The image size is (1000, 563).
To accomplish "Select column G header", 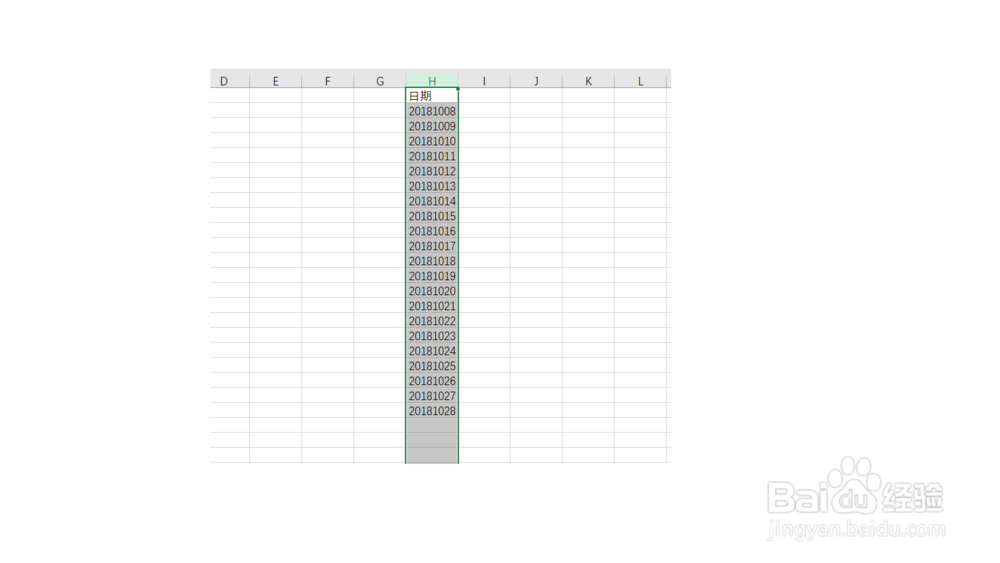I will (x=379, y=80).
